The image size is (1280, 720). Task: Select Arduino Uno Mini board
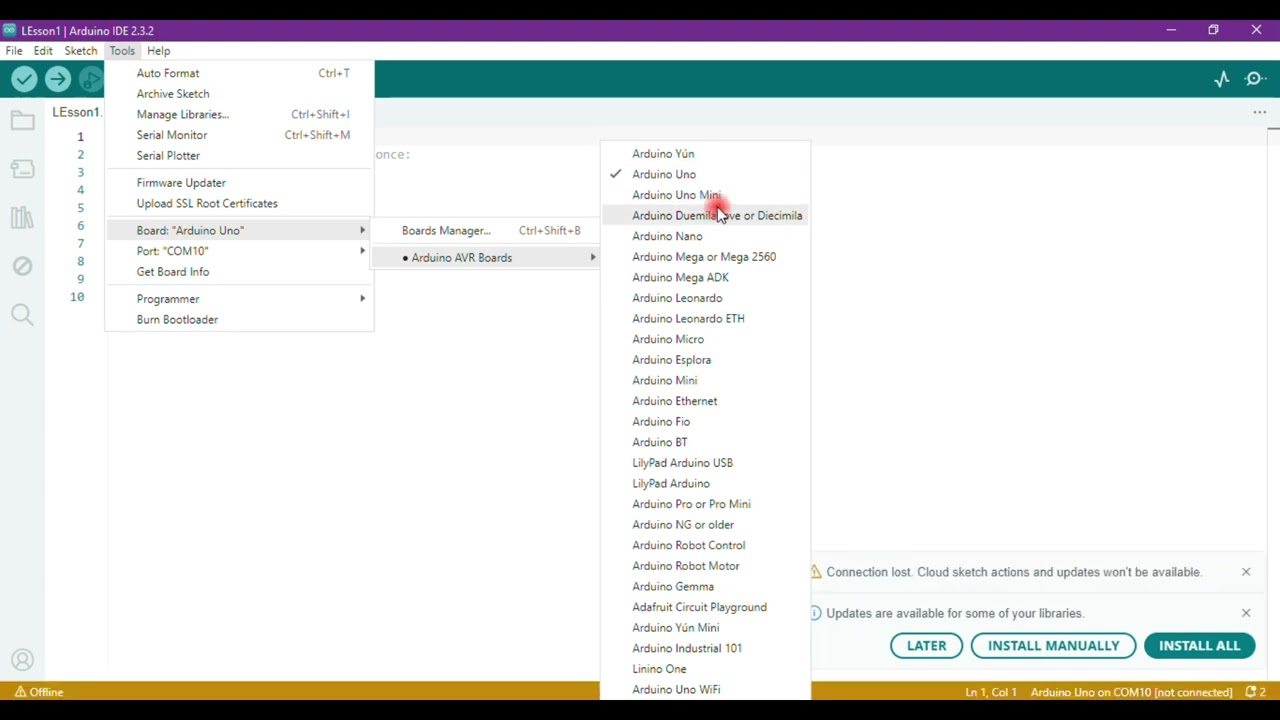pyautogui.click(x=705, y=195)
